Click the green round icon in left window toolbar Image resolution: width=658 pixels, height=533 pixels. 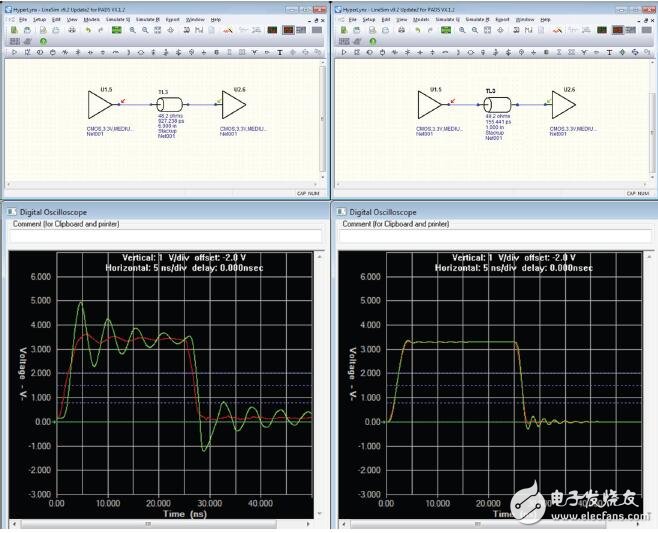(43, 41)
